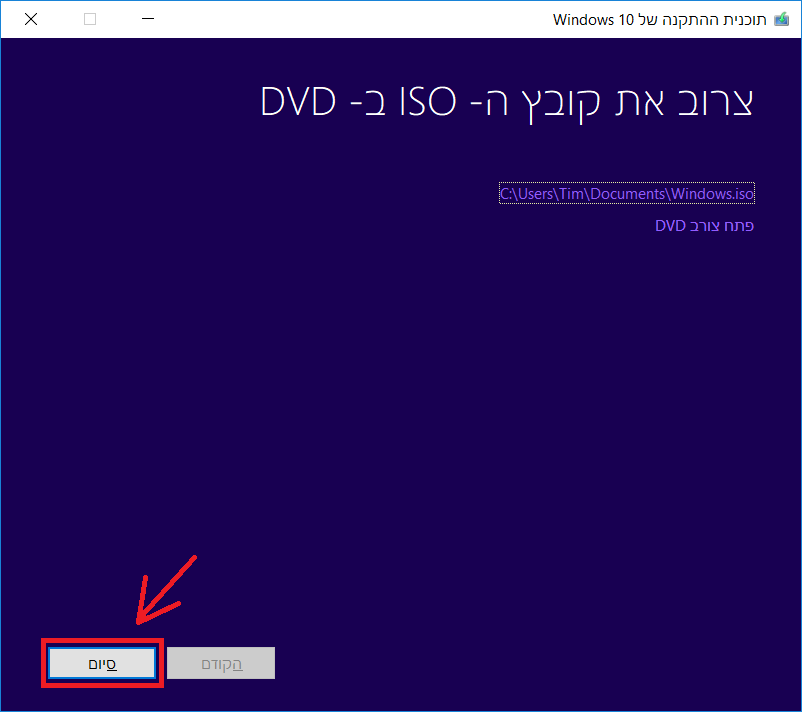Open the פתח צורב DVD link
802x712 pixels.
(704, 226)
